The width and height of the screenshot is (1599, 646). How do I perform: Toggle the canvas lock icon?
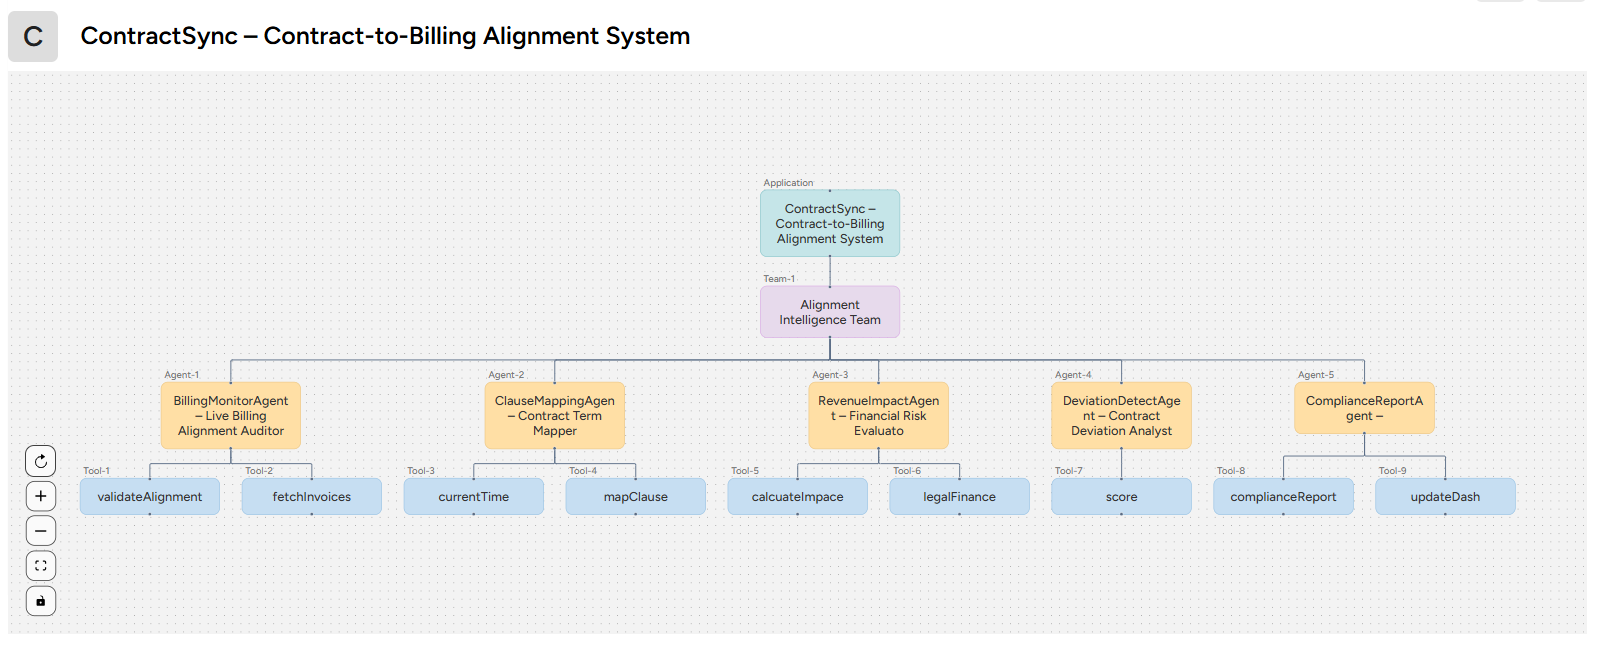coord(41,601)
